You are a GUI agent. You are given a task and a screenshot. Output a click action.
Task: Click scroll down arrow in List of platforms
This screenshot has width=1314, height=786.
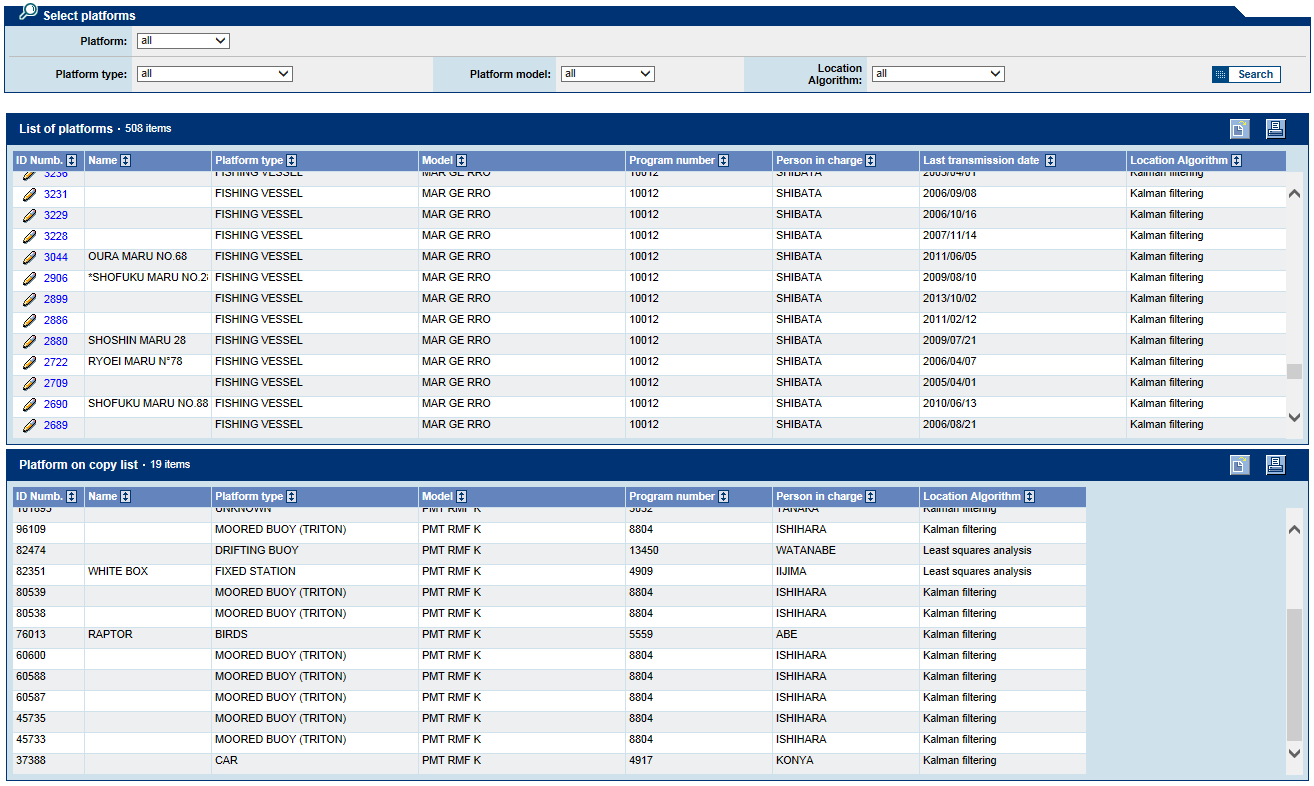pos(1294,417)
